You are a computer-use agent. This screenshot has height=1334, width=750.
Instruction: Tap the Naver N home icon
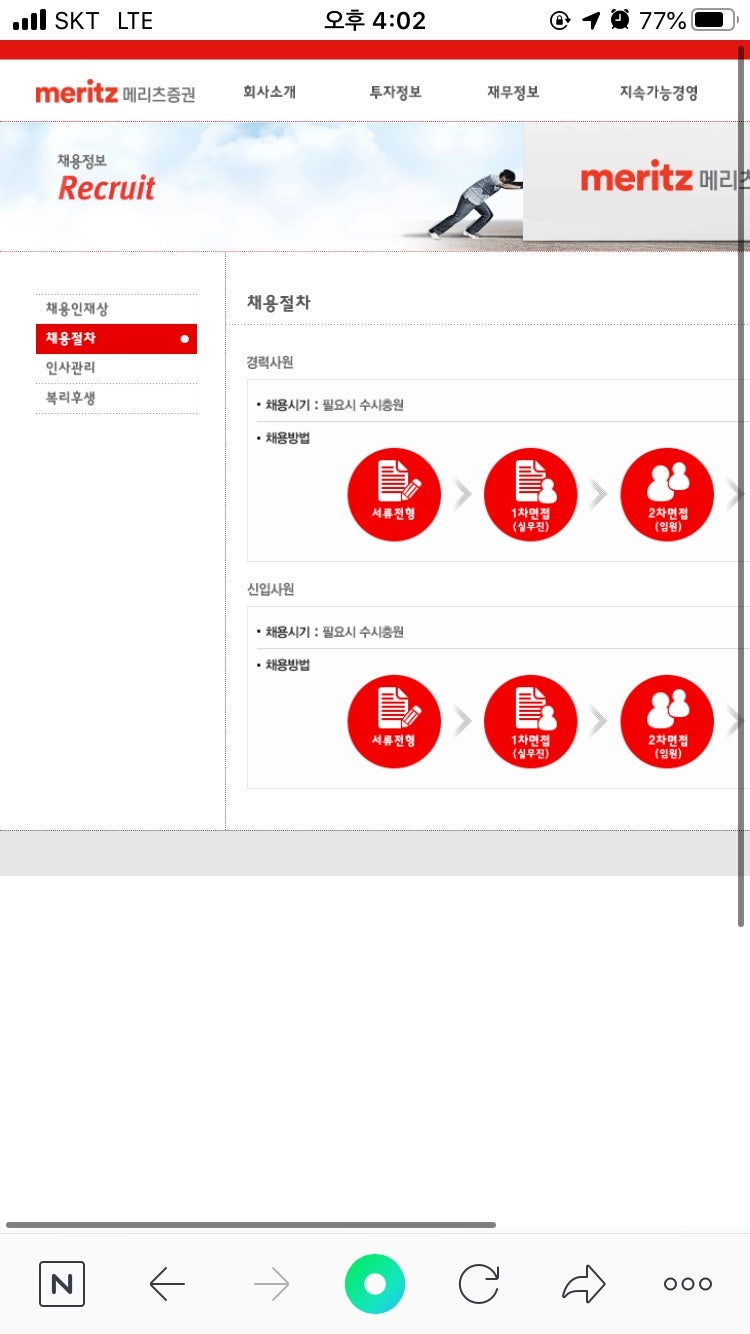coord(62,1283)
